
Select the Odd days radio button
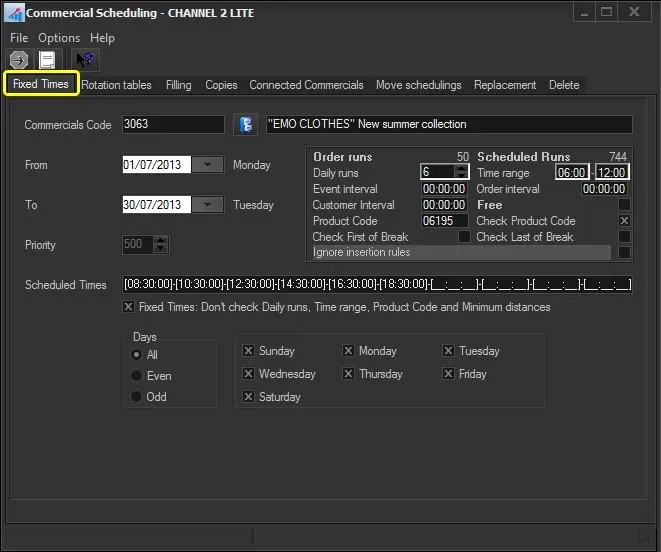pos(137,397)
